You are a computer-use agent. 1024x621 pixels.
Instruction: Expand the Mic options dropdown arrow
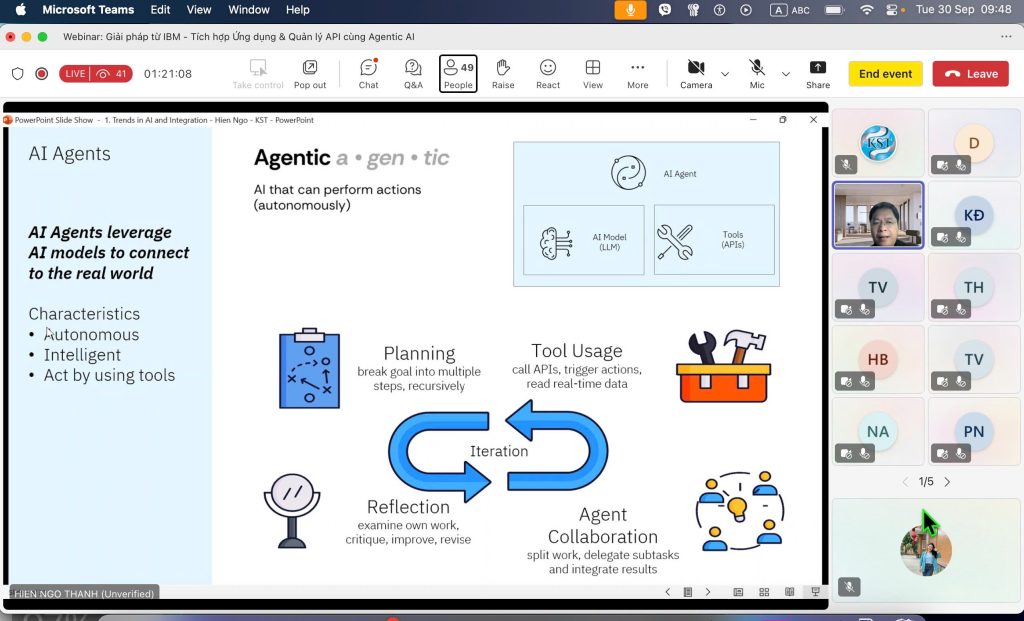(785, 74)
